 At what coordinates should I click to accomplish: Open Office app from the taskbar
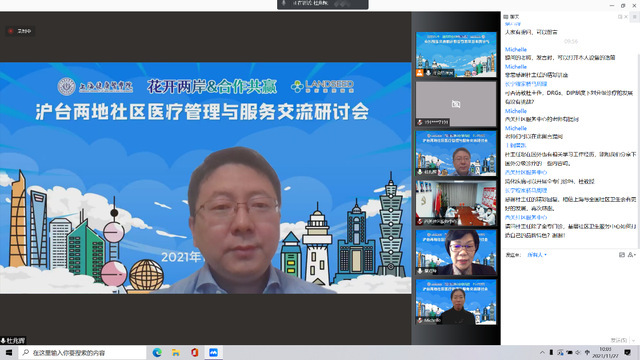pos(195,352)
